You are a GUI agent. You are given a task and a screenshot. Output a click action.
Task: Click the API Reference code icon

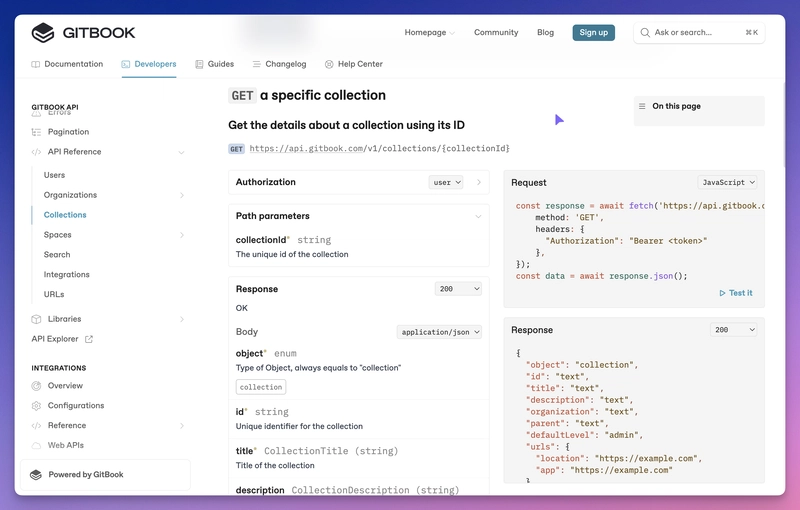[36, 152]
